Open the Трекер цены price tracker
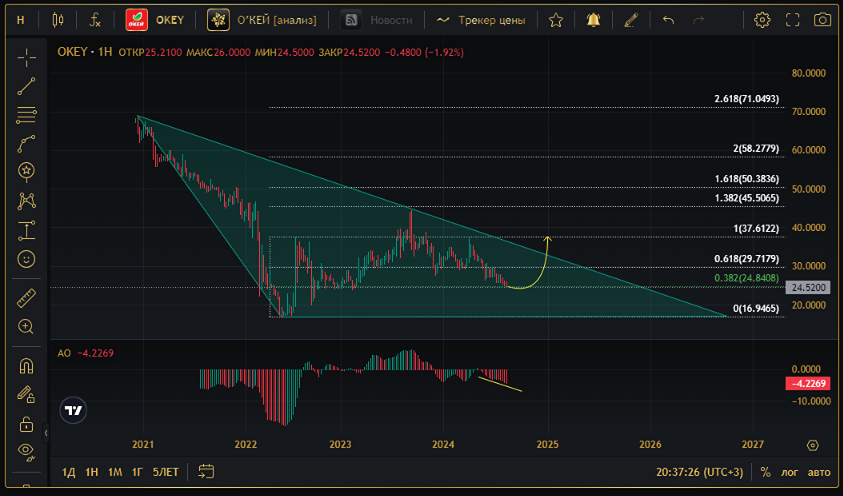The width and height of the screenshot is (843, 496). 481,20
